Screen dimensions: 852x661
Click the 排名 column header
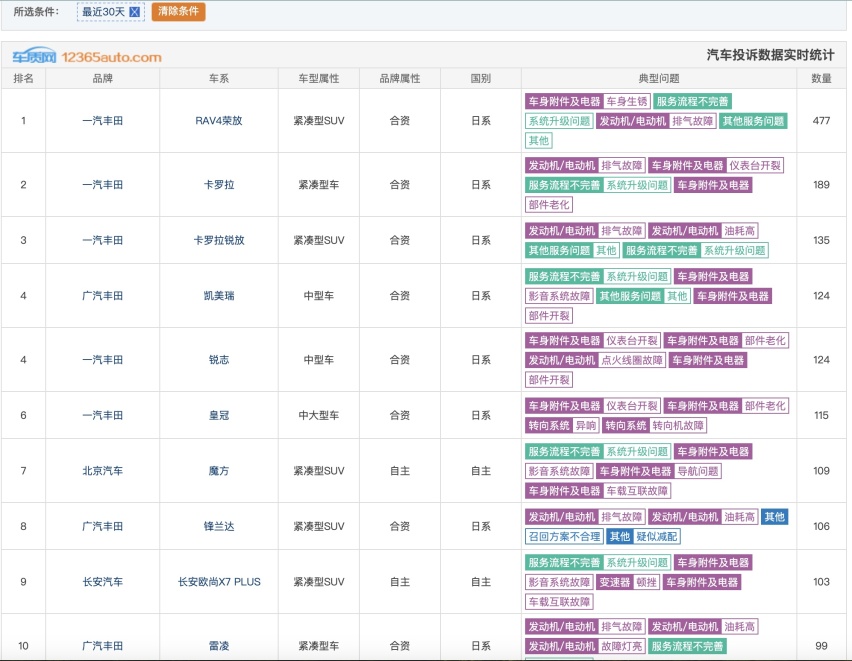(x=23, y=78)
